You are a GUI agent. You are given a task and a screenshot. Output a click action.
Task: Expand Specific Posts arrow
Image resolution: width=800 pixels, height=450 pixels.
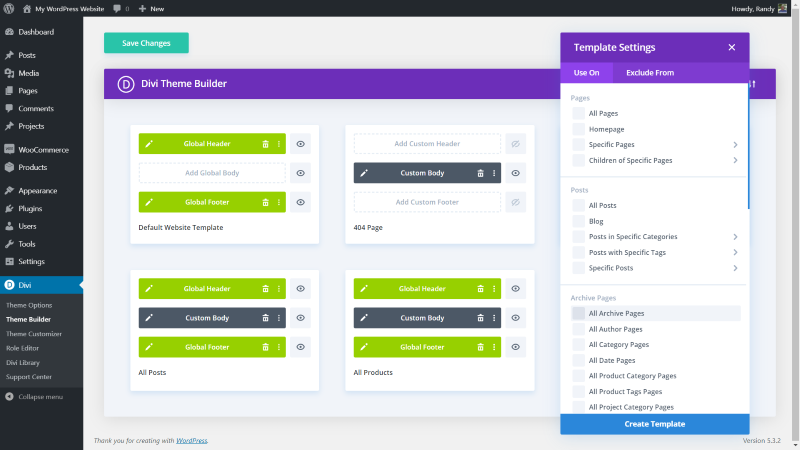(x=735, y=268)
